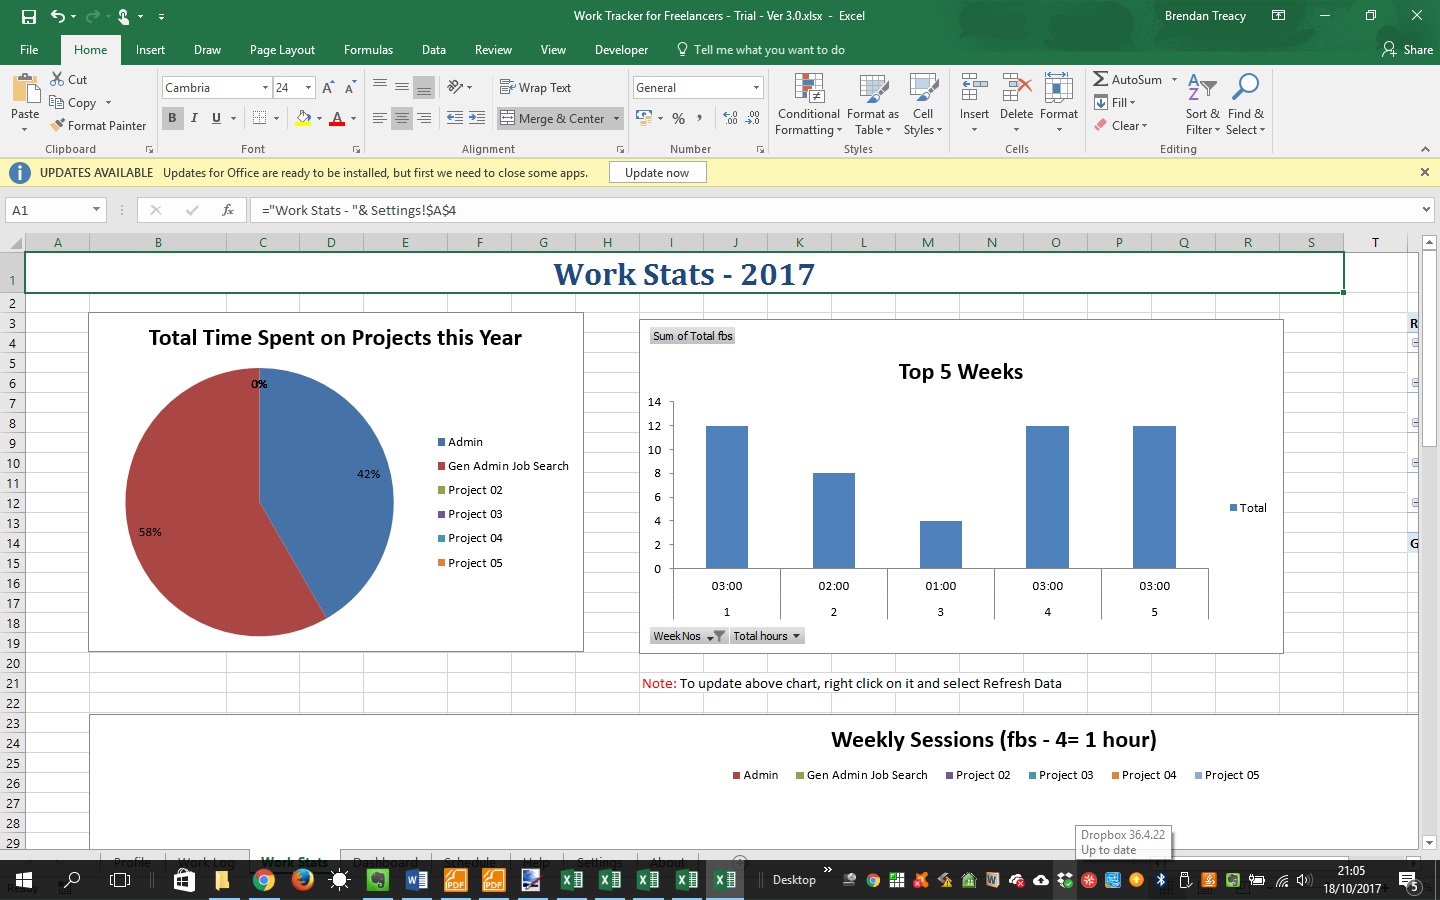Open Conditional Formatting menu
1440x900 pixels.
coord(808,105)
